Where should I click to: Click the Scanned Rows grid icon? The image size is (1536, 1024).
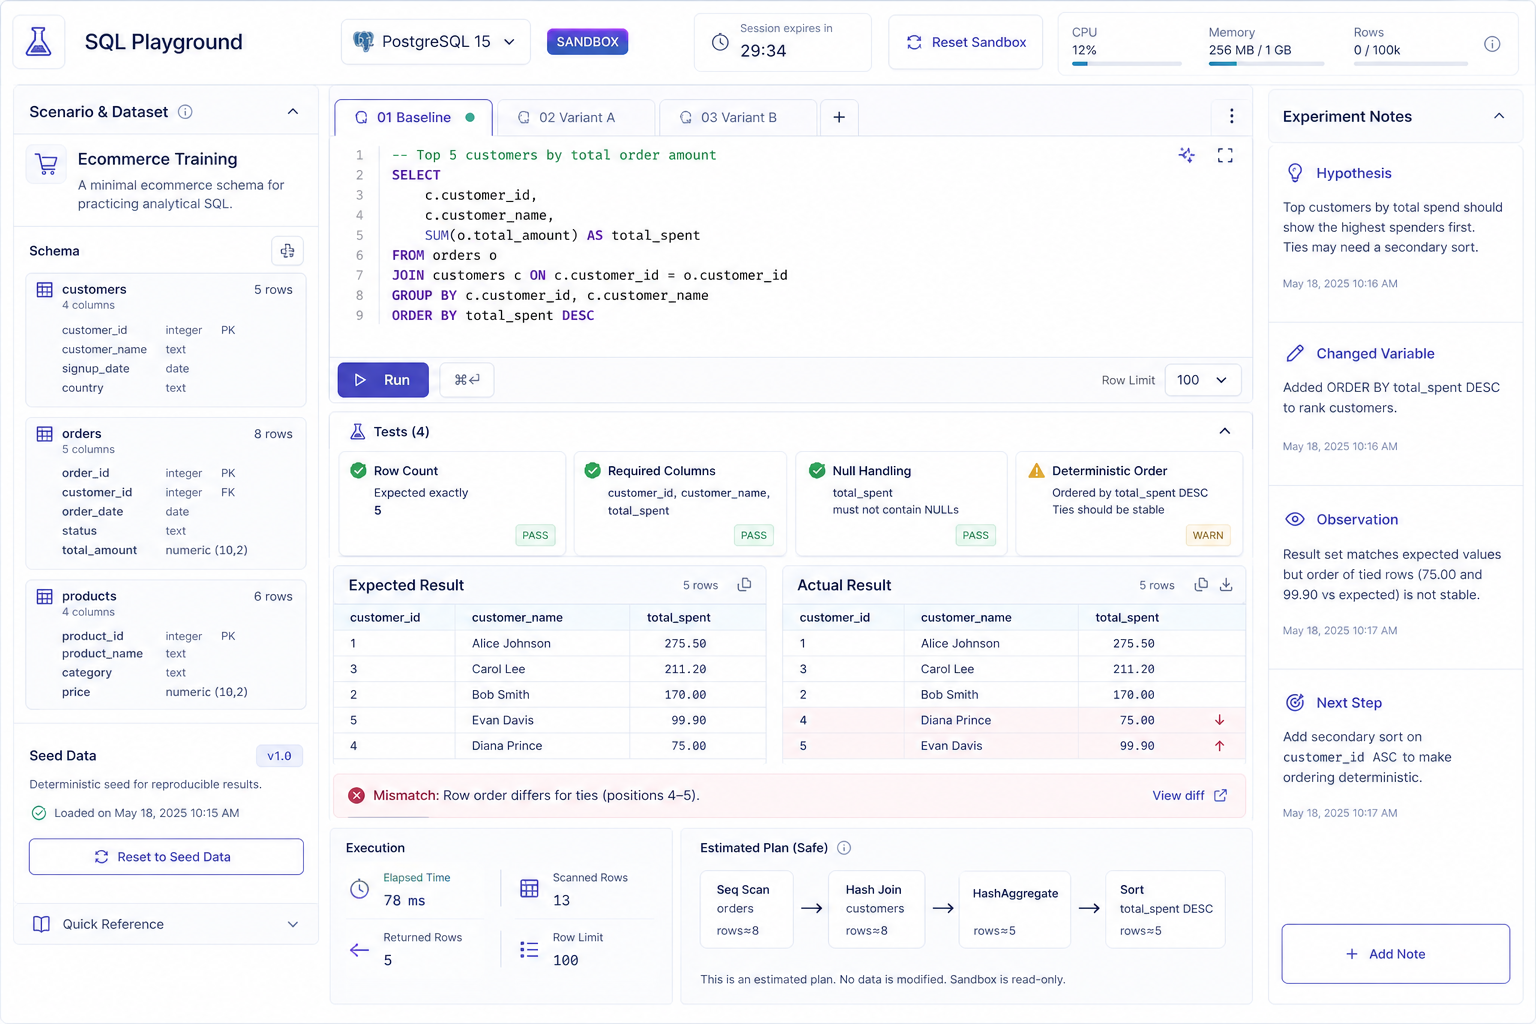[x=530, y=888]
